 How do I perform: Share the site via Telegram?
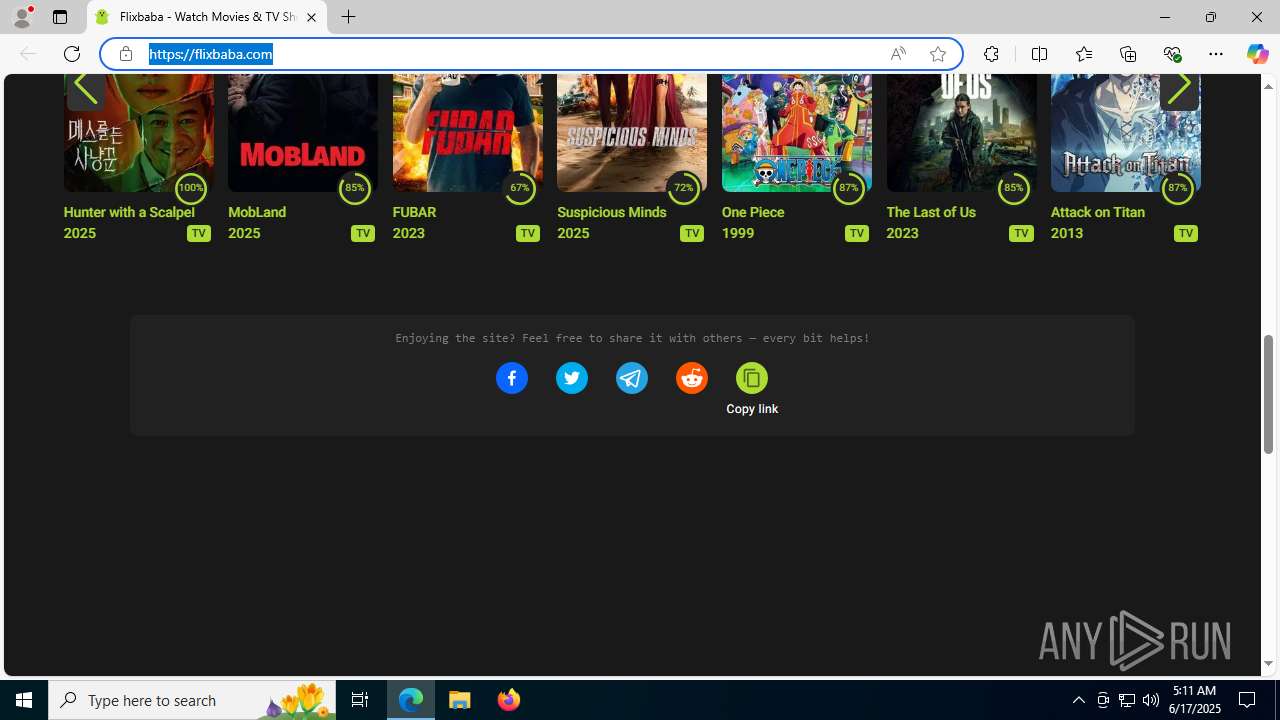pos(632,378)
